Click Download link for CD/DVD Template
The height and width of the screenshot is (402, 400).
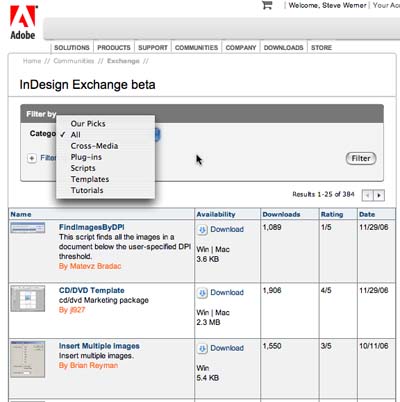point(227,292)
